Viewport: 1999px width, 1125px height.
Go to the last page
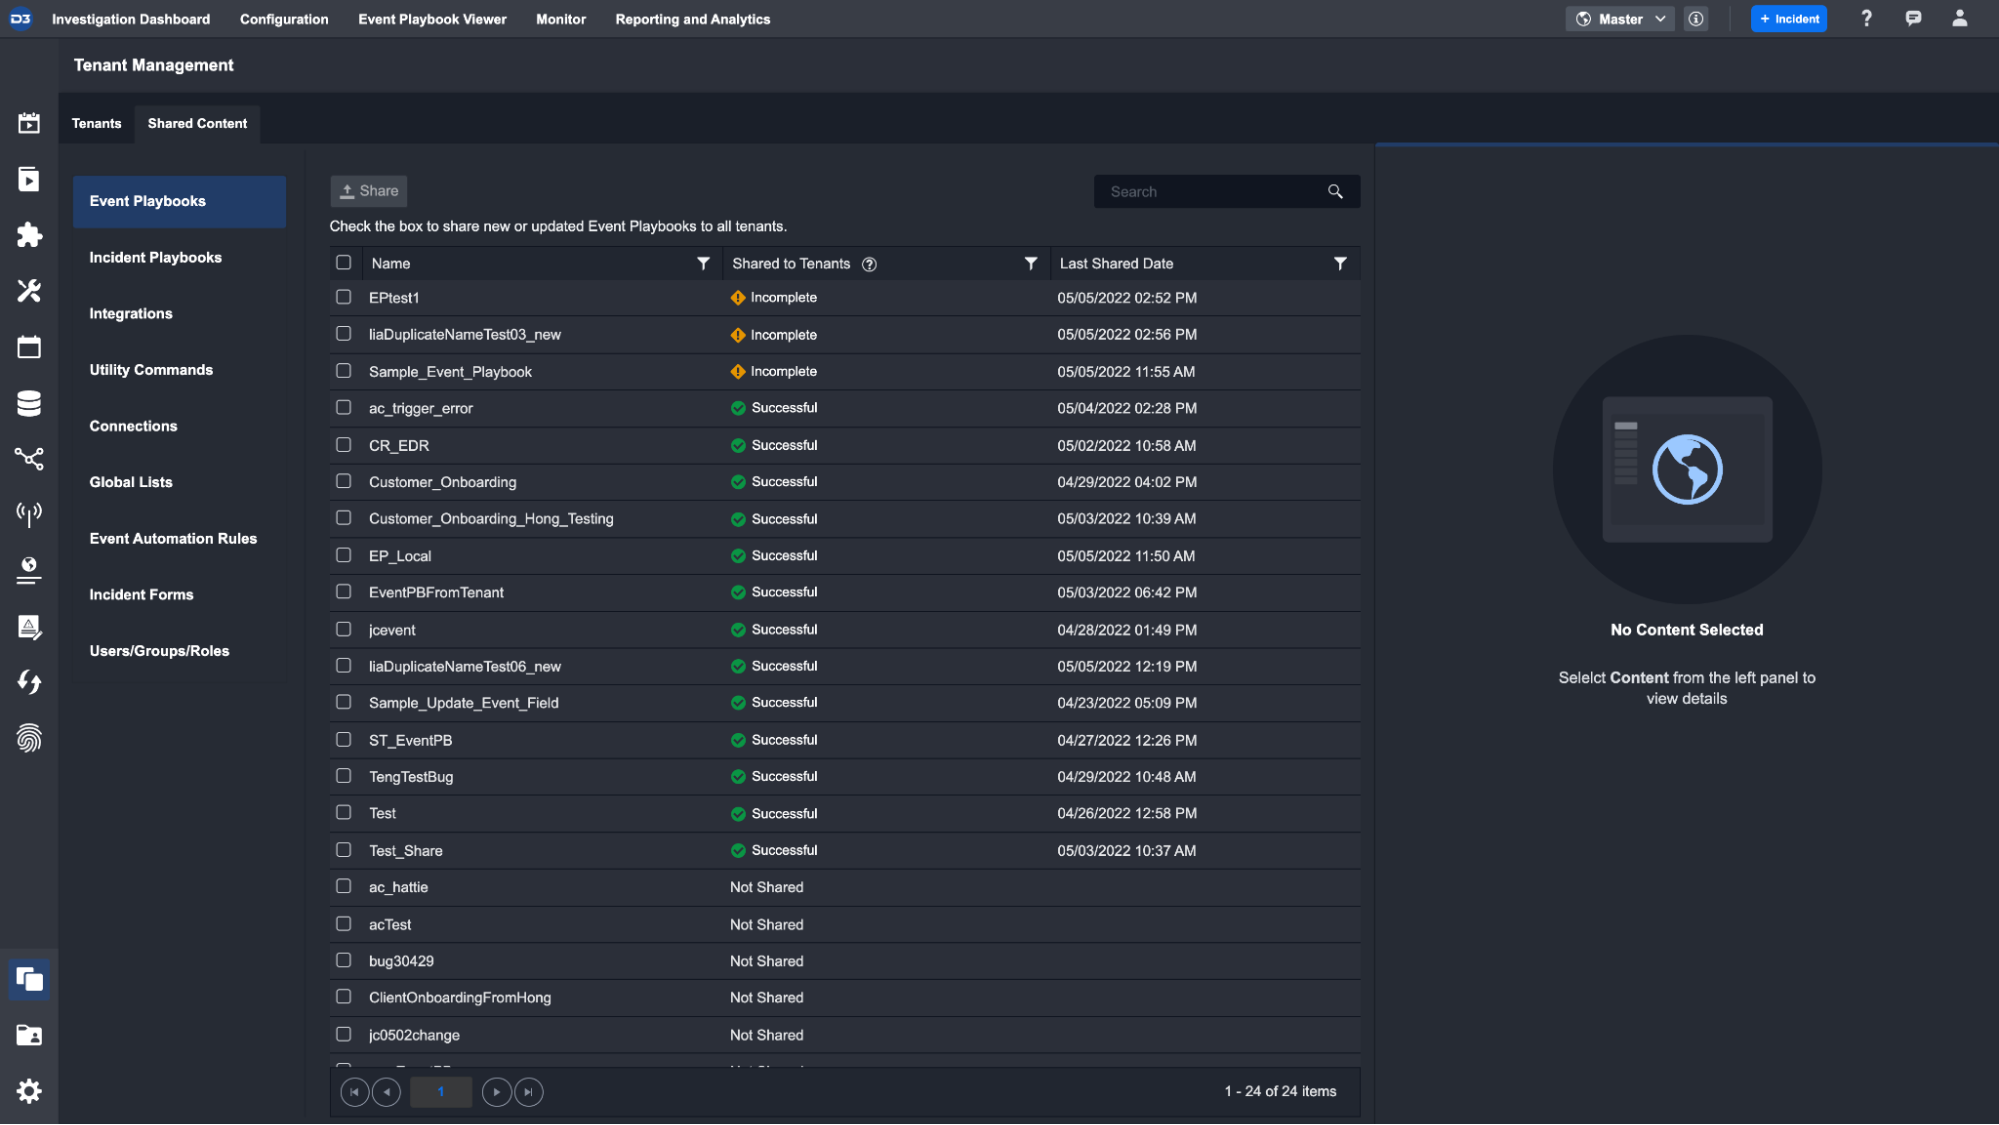529,1092
